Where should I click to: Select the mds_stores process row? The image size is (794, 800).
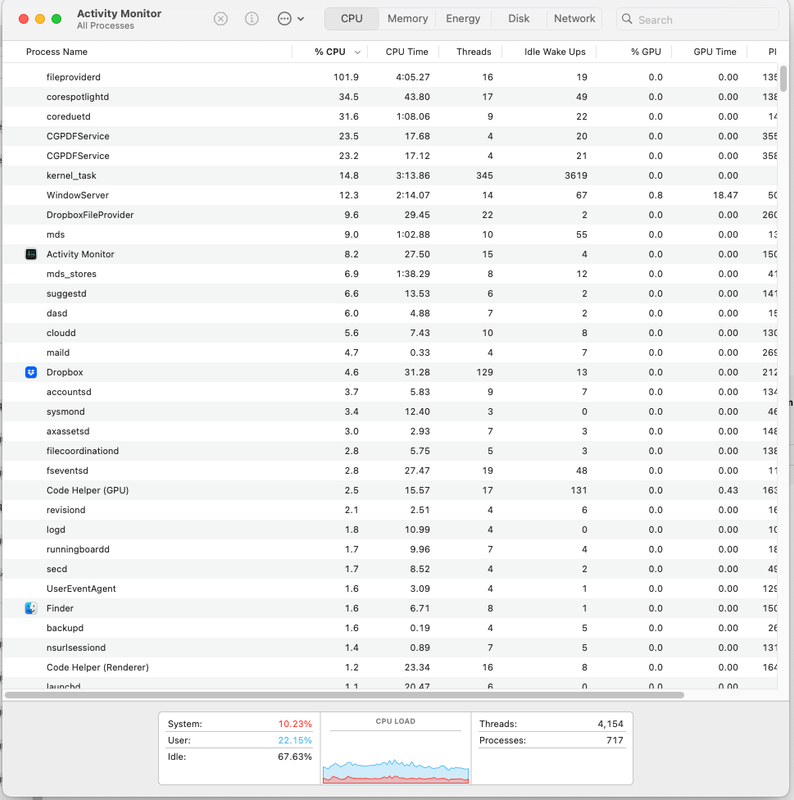tap(390, 274)
